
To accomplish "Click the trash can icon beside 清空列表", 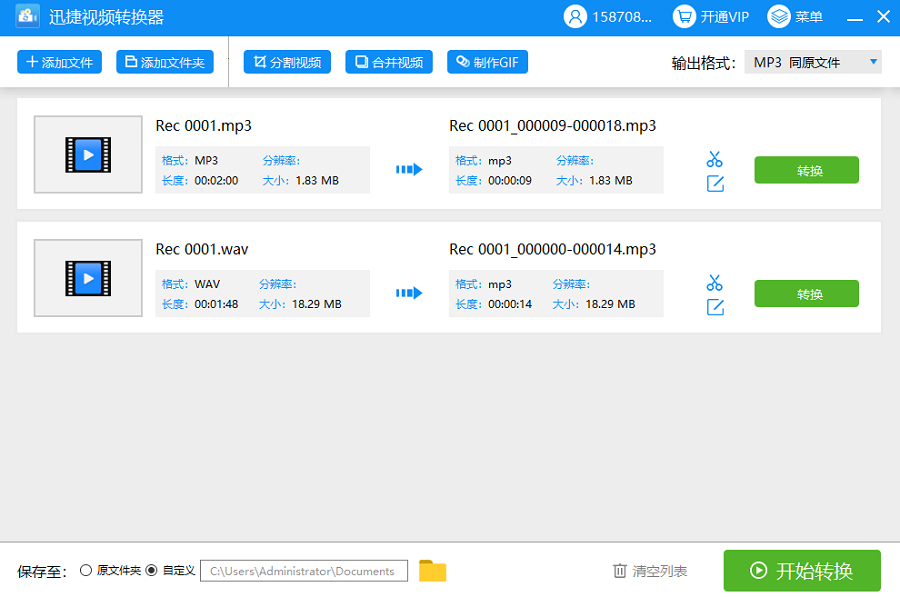I will point(620,571).
